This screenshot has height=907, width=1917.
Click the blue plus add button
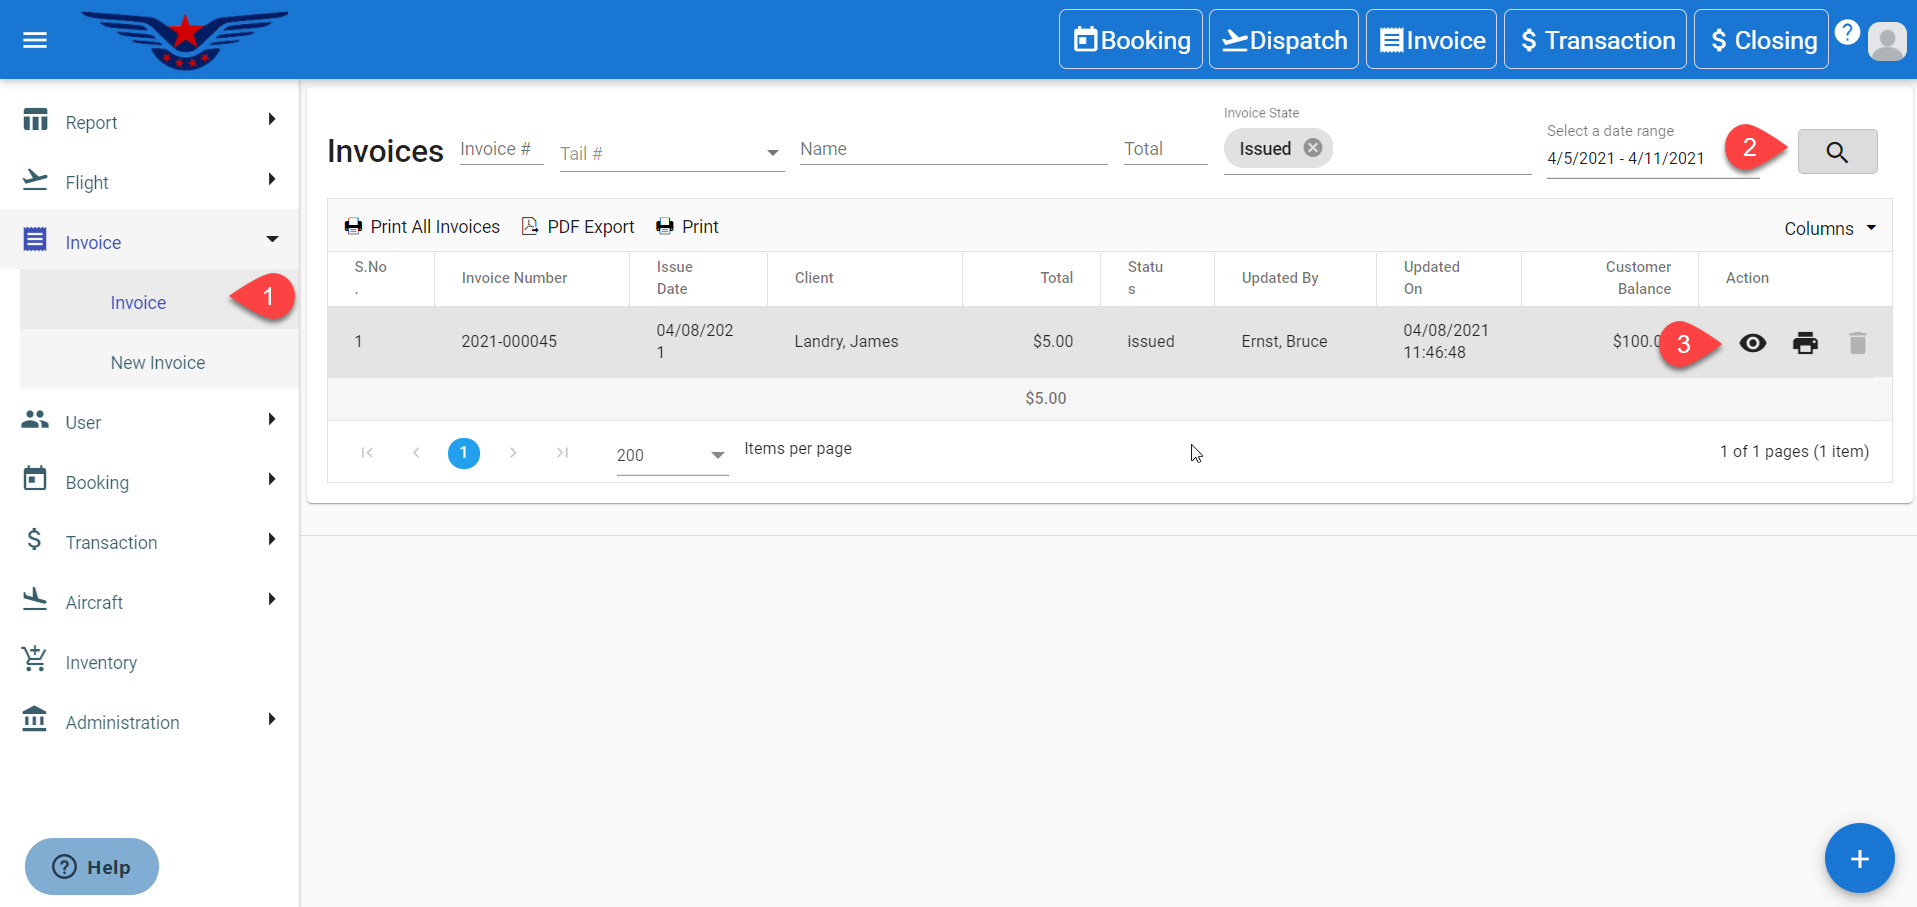1859,858
